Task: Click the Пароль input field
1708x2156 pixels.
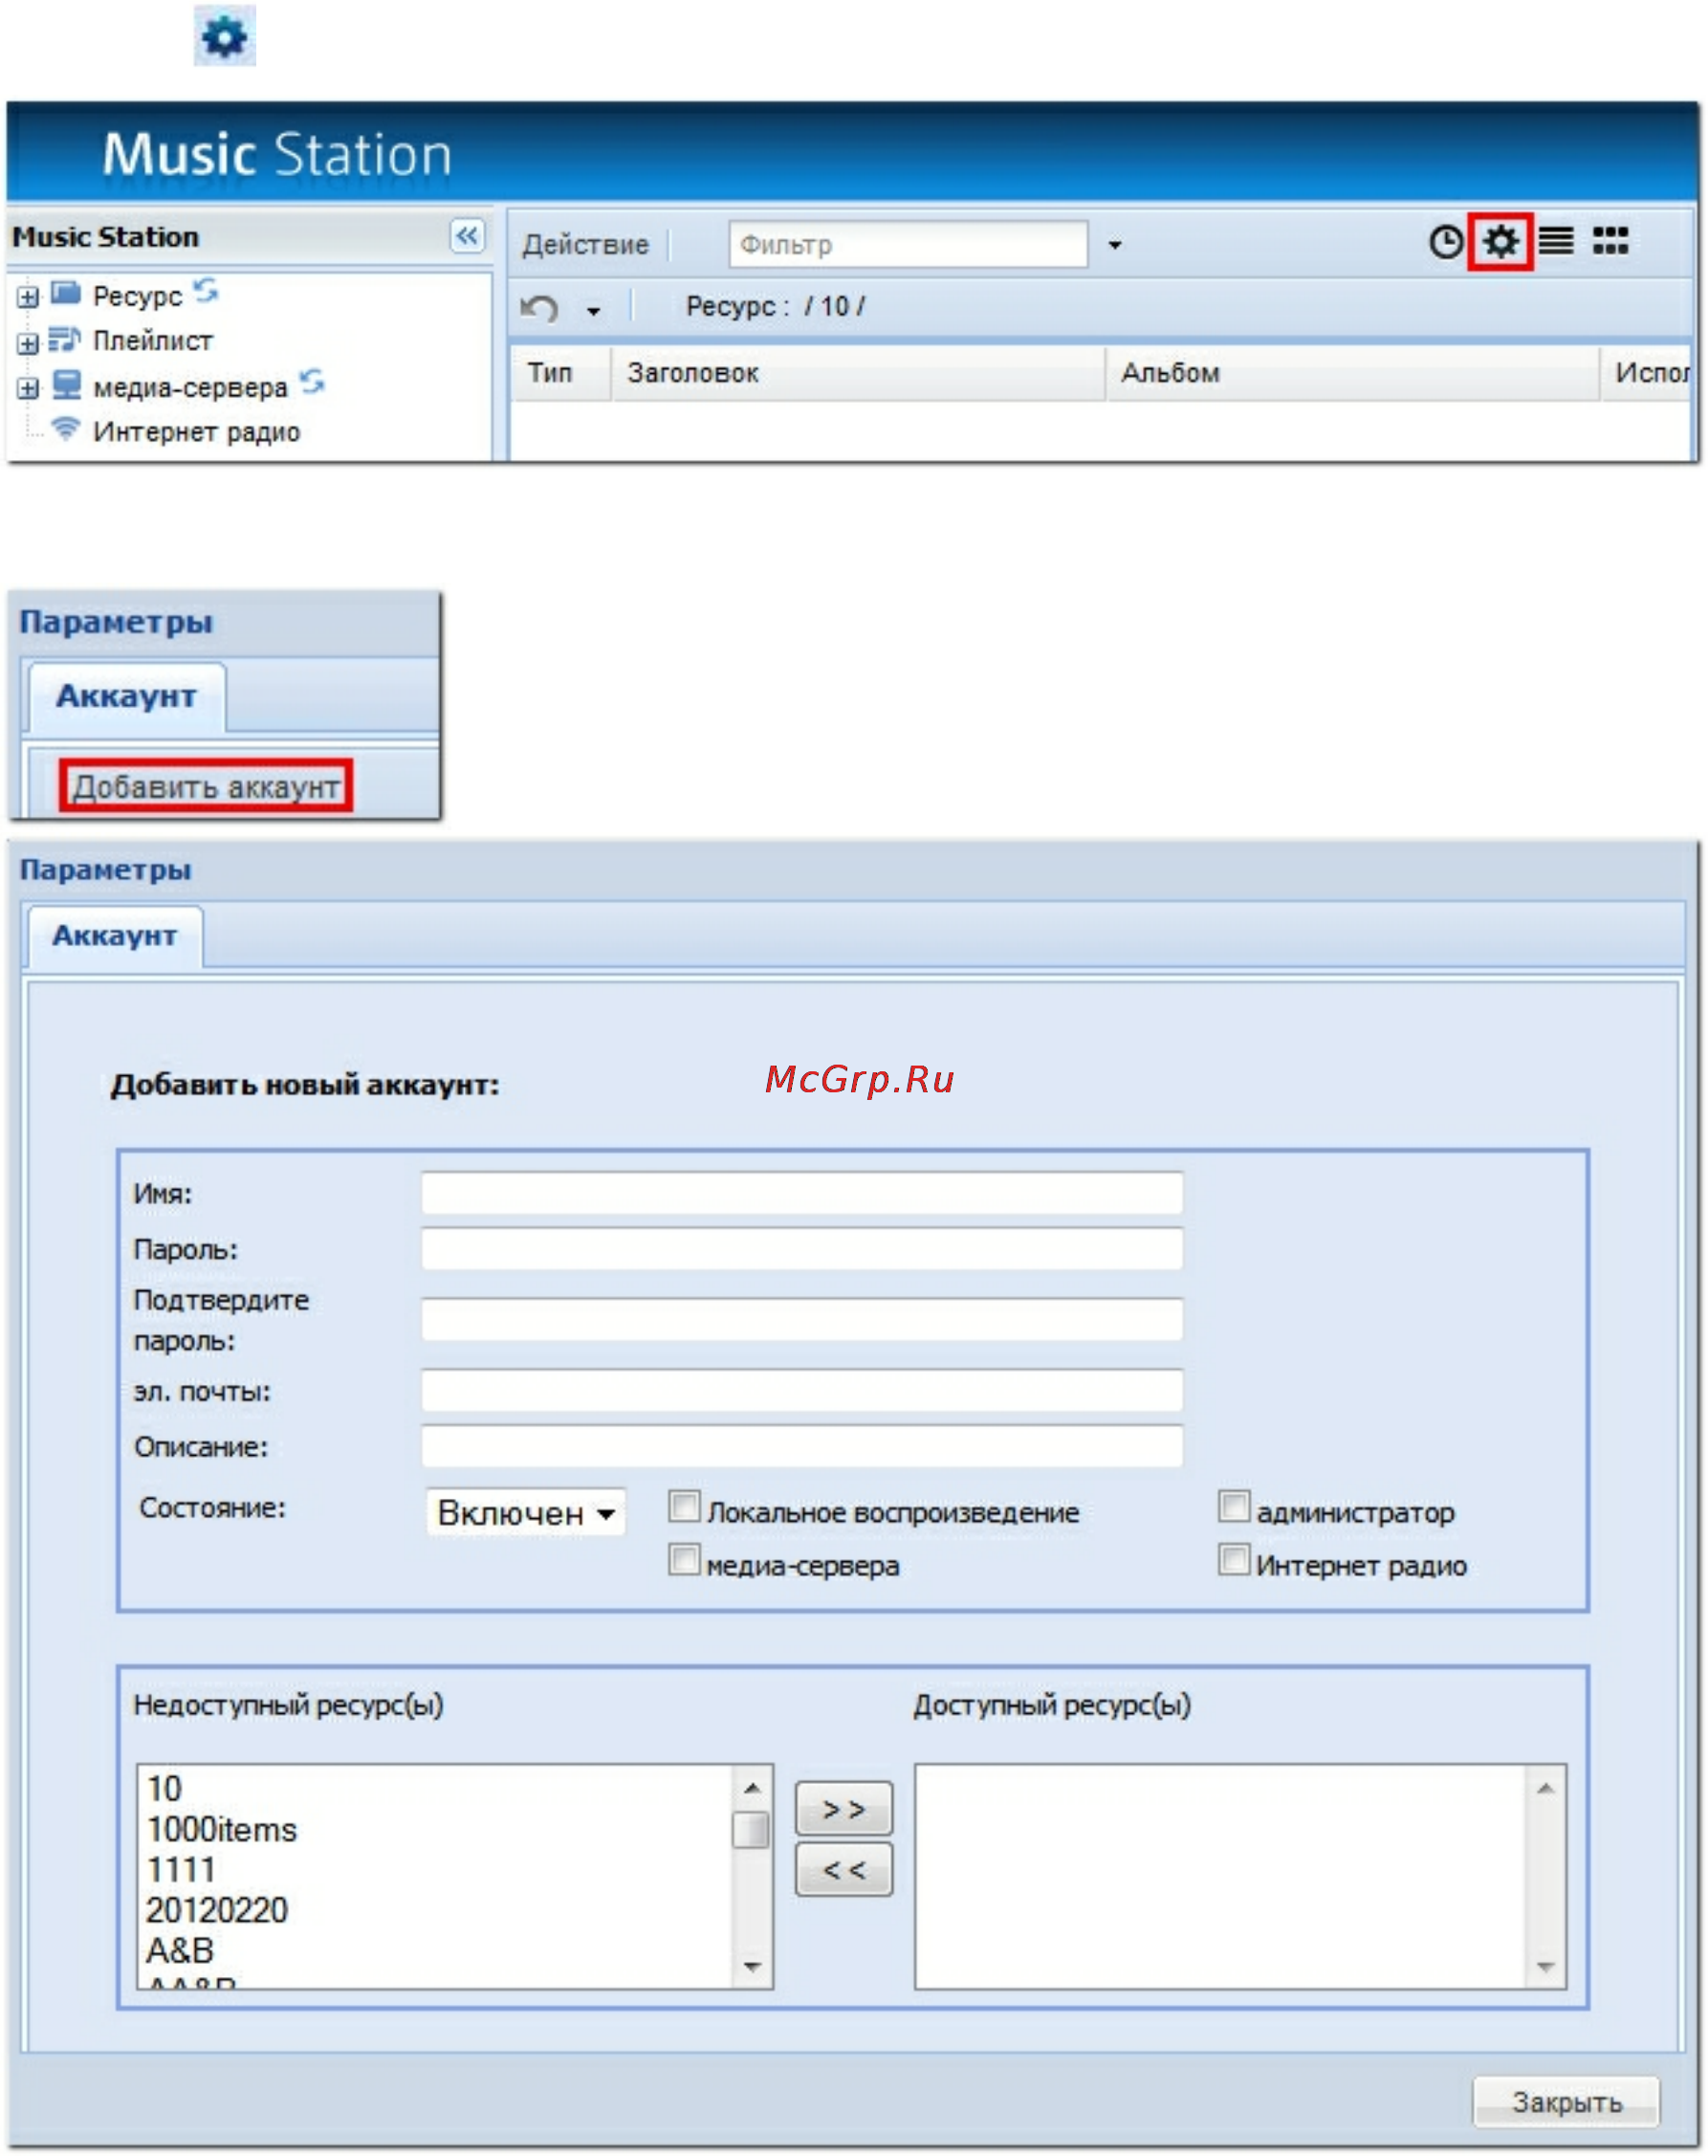Action: pos(802,1249)
